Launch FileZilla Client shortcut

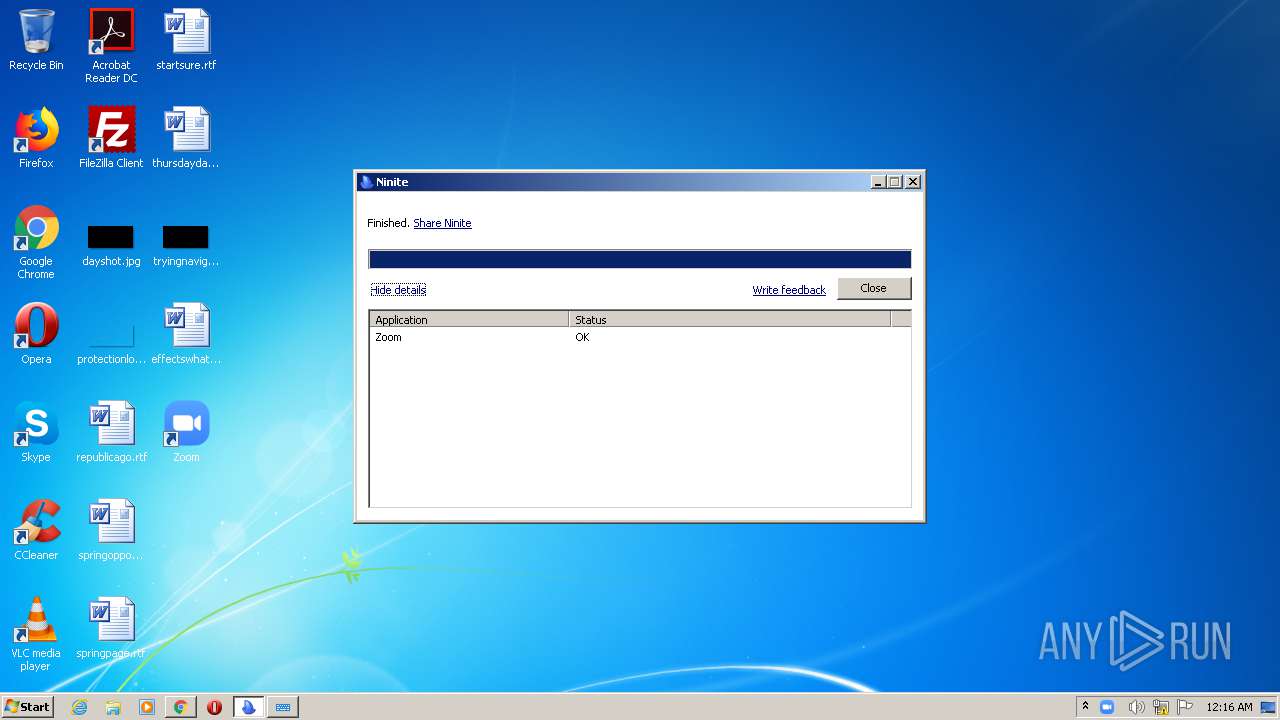[111, 138]
